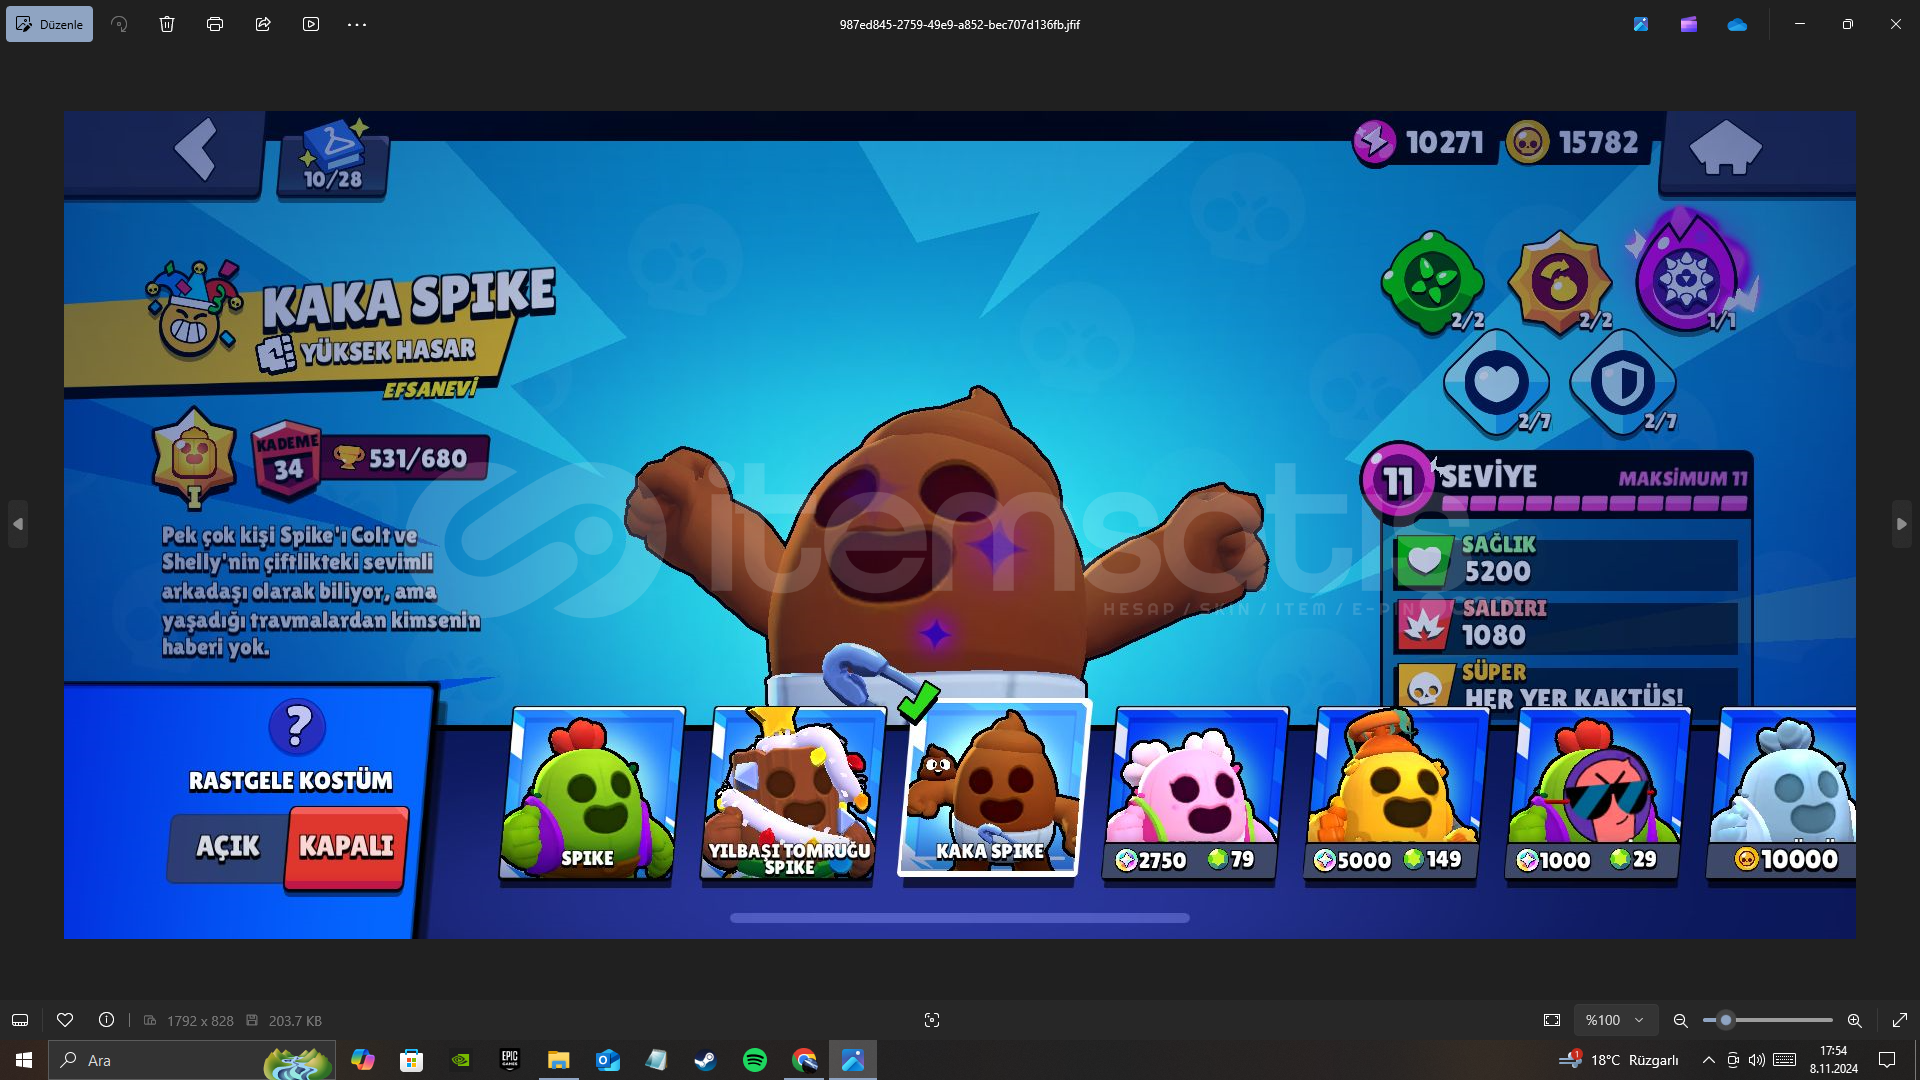
Task: Enter fullscreen with the expand arrows icon
Action: 1900,1020
